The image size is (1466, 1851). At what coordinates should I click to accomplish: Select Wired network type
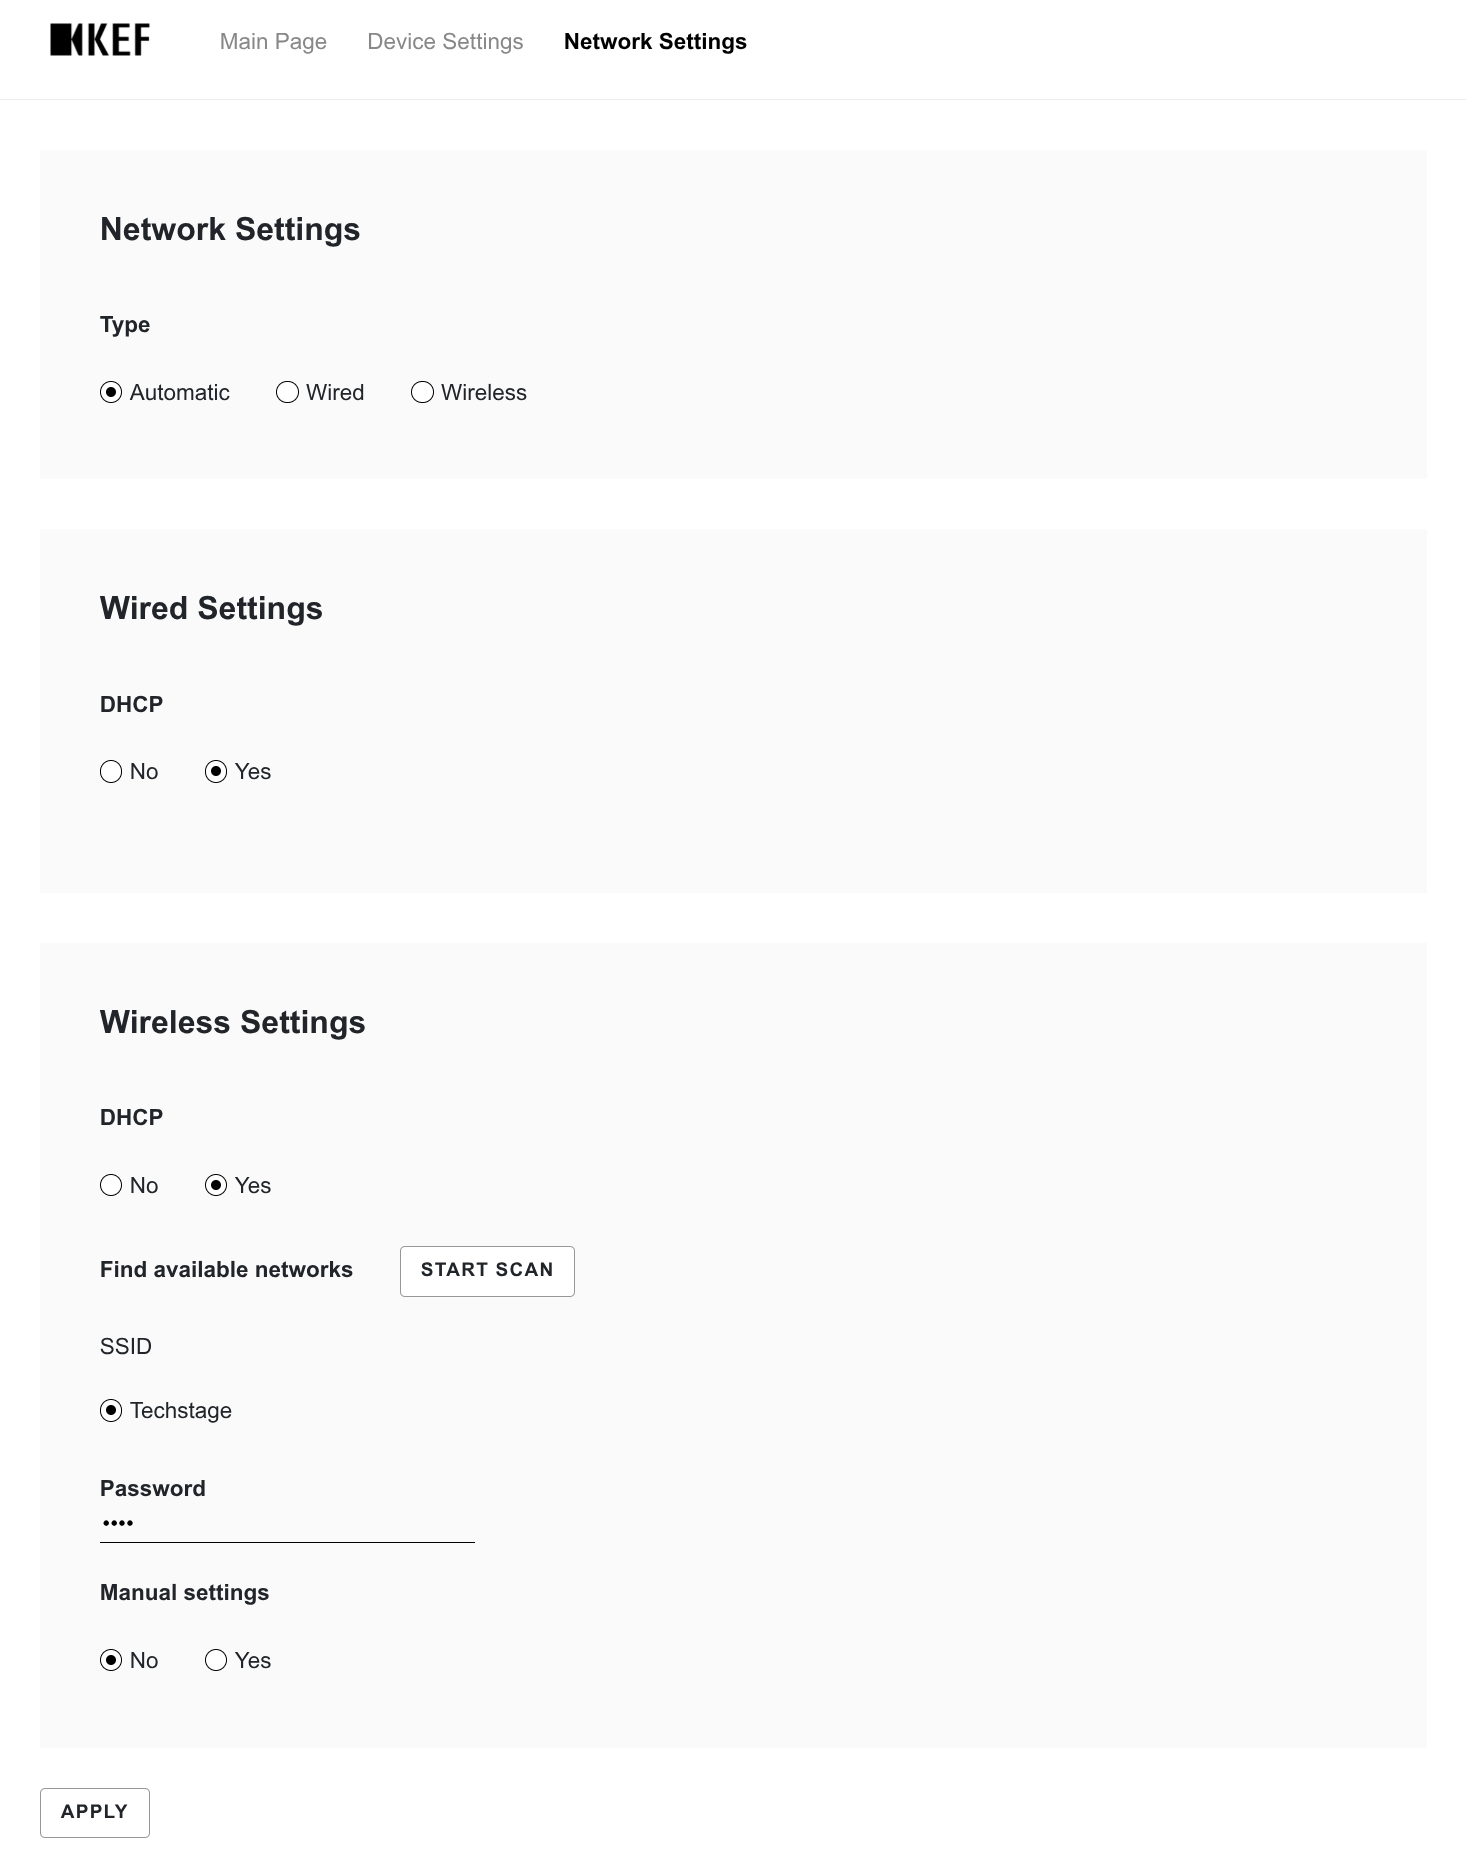point(288,393)
